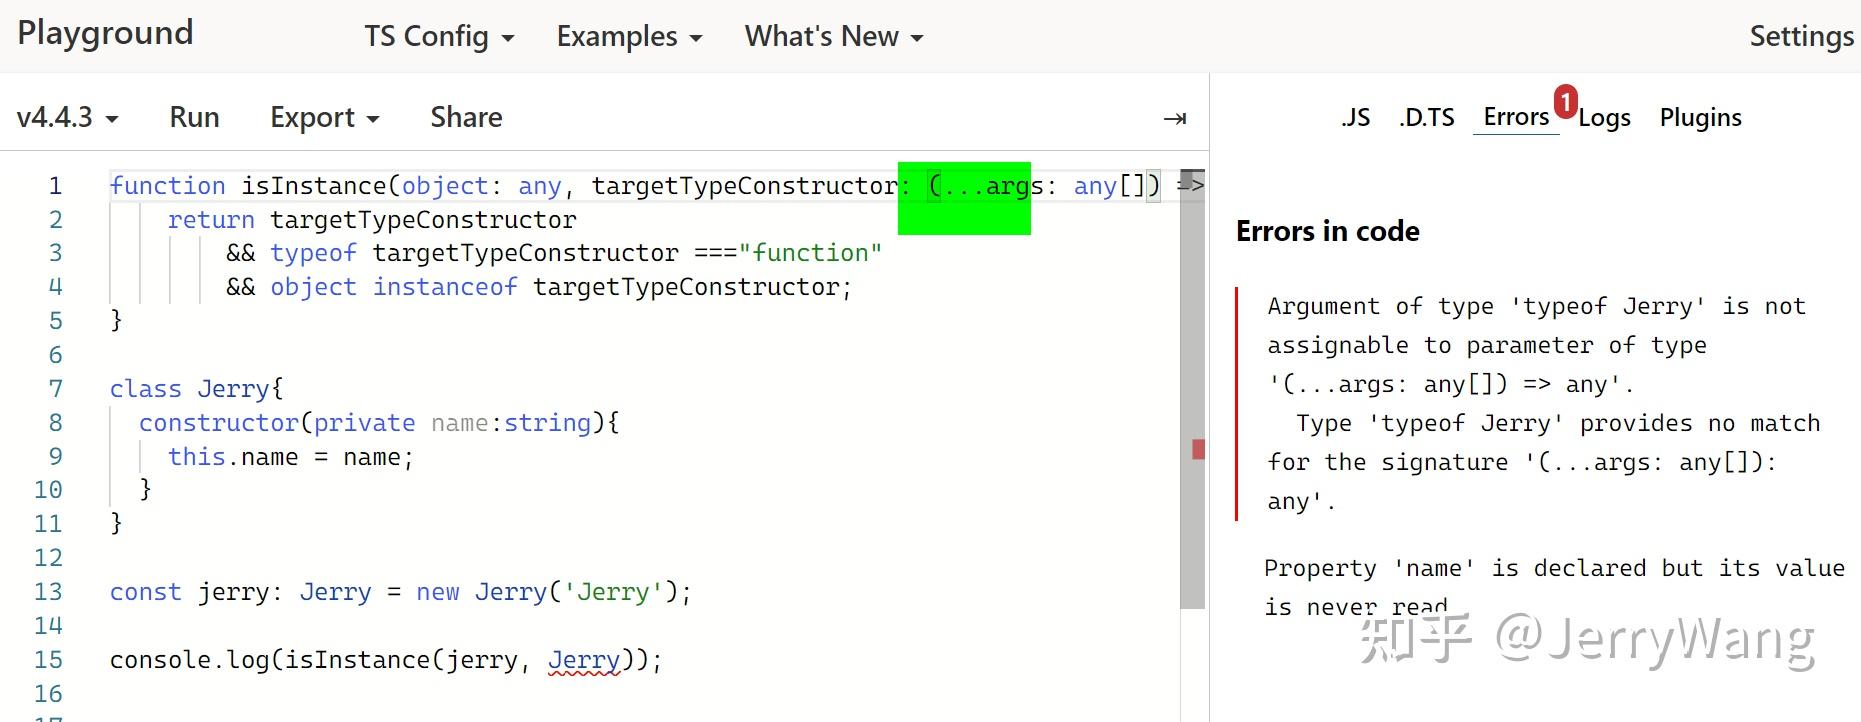This screenshot has height=722, width=1861.
Task: Open the Logs tab
Action: pos(1604,118)
